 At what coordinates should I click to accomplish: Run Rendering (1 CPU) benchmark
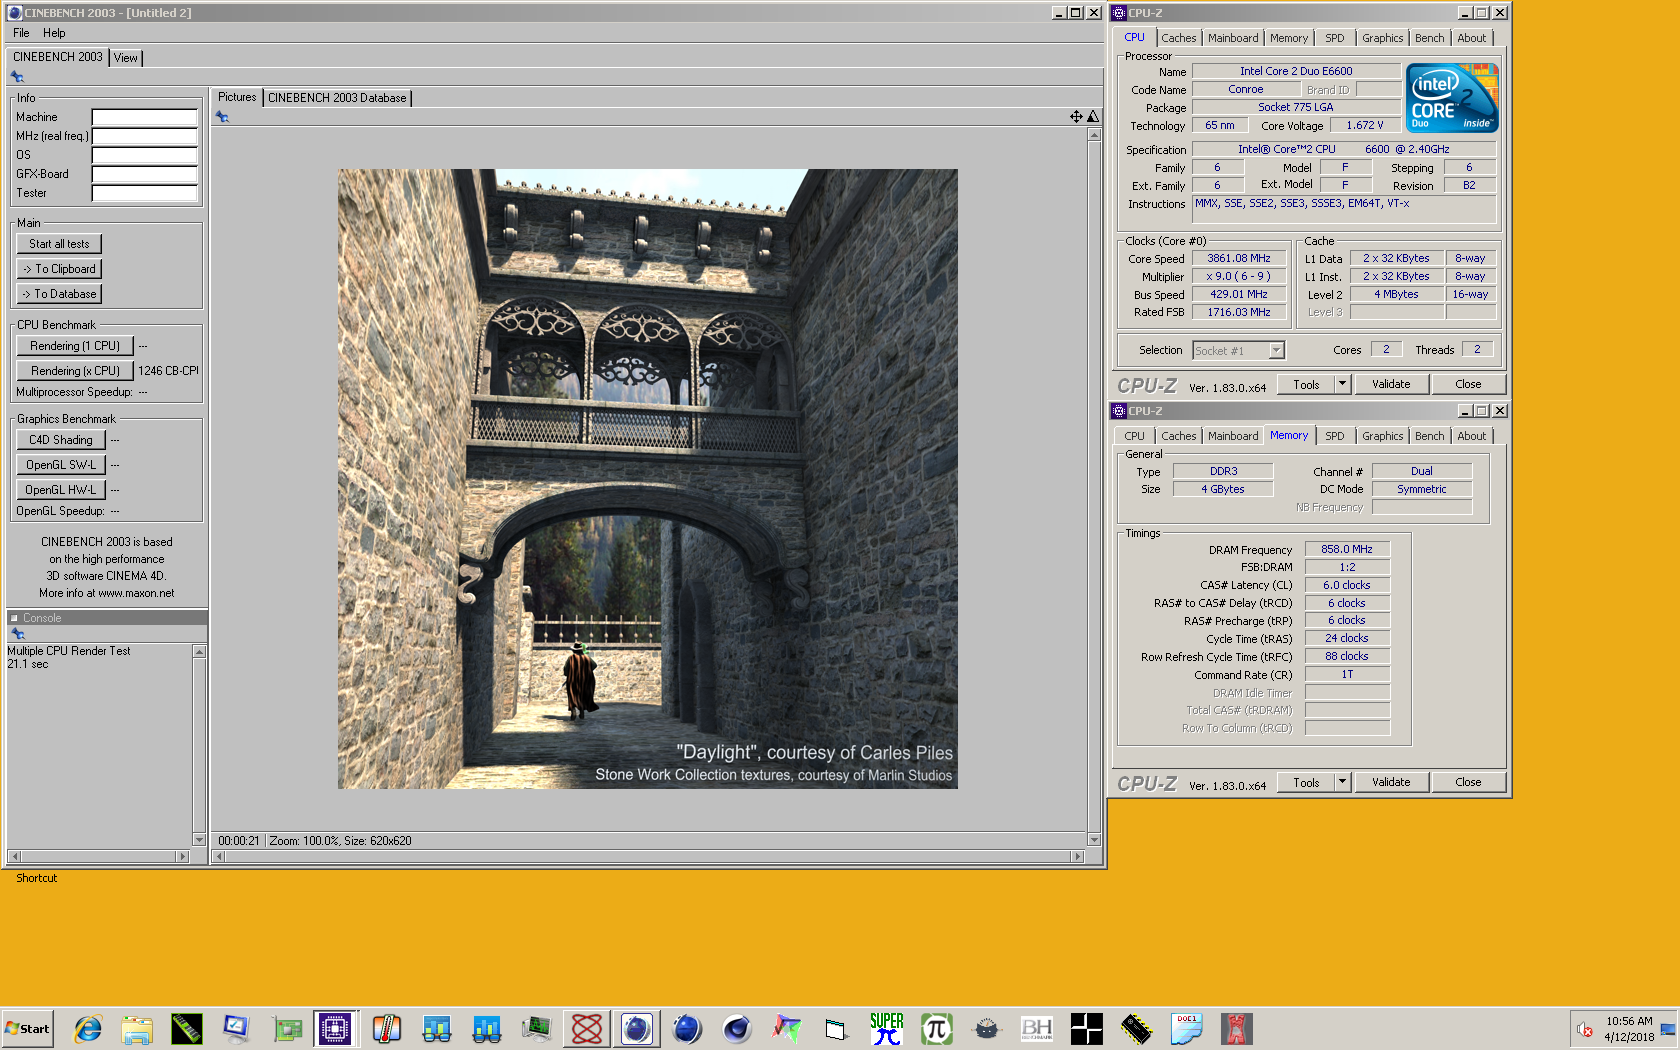[x=75, y=346]
